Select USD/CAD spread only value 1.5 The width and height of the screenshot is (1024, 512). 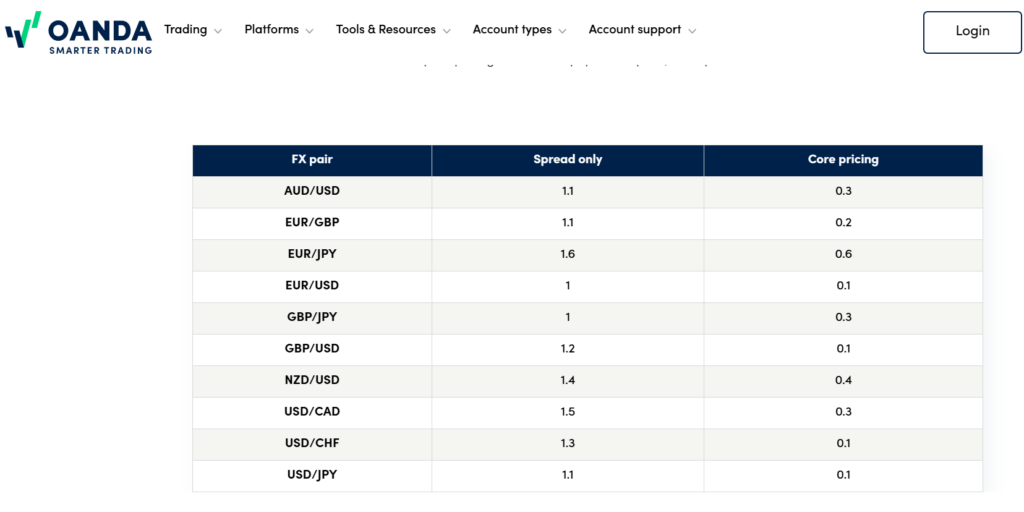tap(568, 413)
